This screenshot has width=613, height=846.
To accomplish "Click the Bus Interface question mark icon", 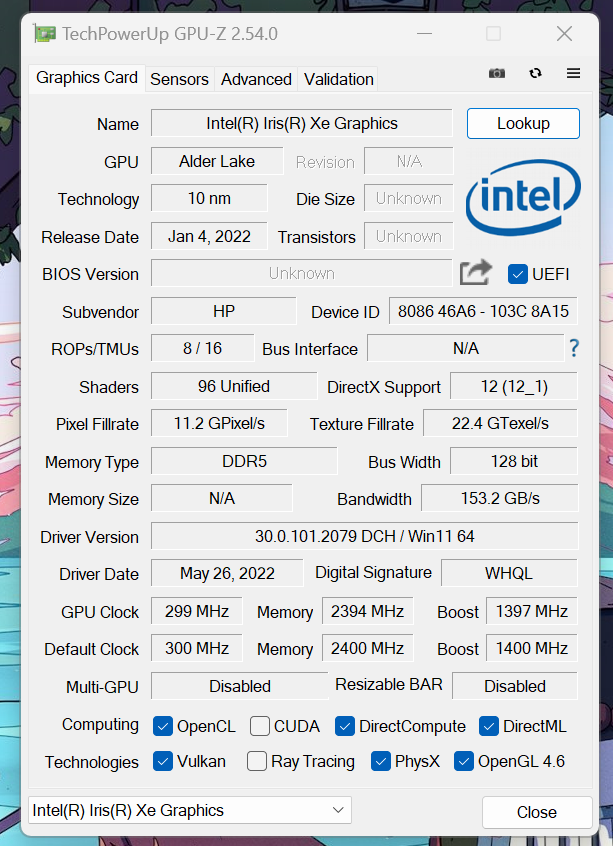I will [574, 348].
